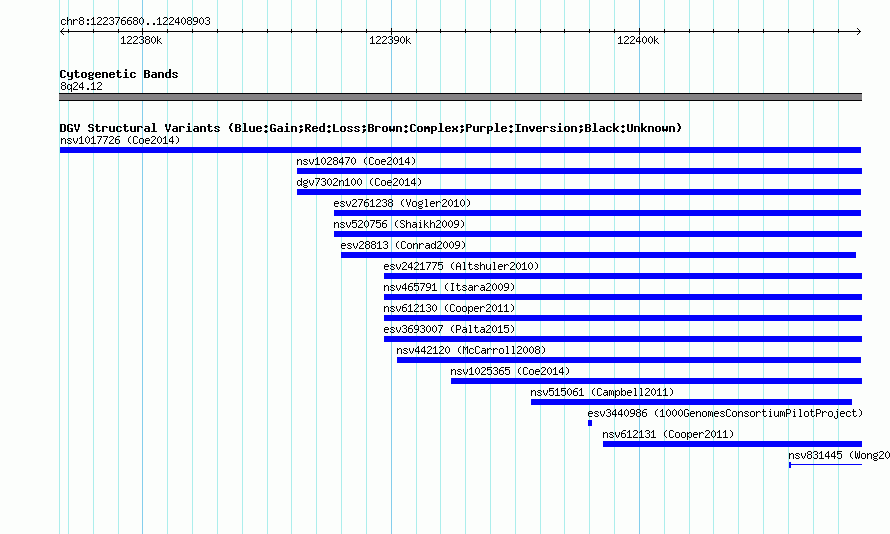
Task: Select the gray 8q24.12 cytogenetic band bar
Action: (460, 97)
